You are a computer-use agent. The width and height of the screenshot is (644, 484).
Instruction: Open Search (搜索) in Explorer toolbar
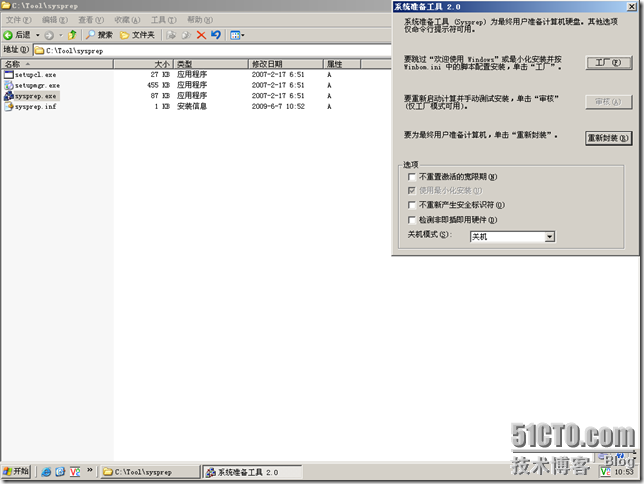(x=99, y=35)
